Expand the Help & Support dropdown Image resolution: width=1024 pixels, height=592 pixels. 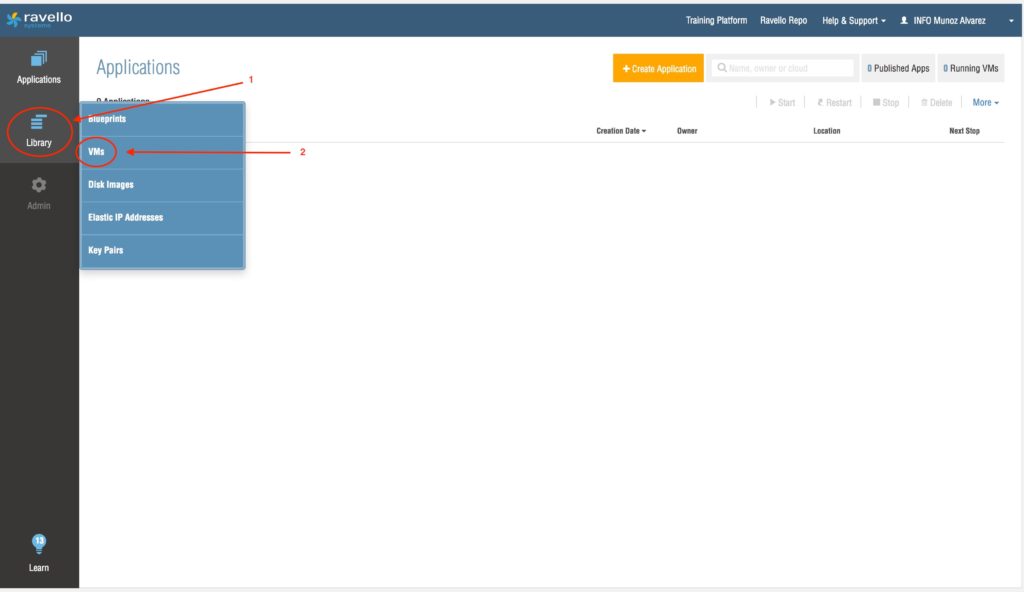853,20
